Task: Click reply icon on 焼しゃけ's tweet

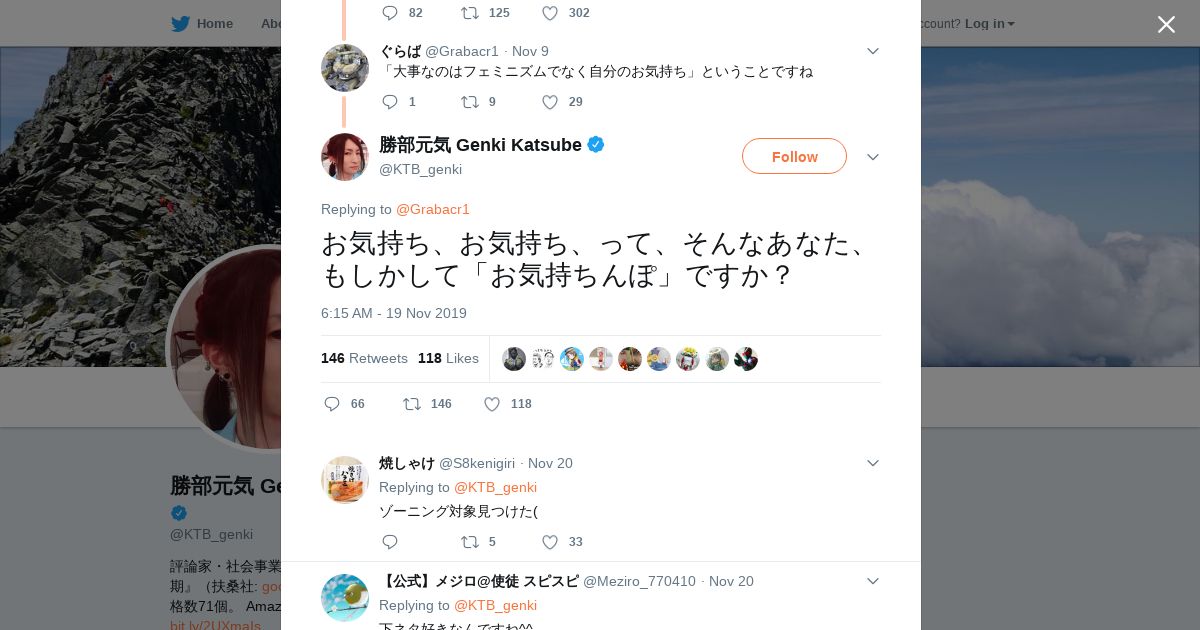Action: pos(390,542)
